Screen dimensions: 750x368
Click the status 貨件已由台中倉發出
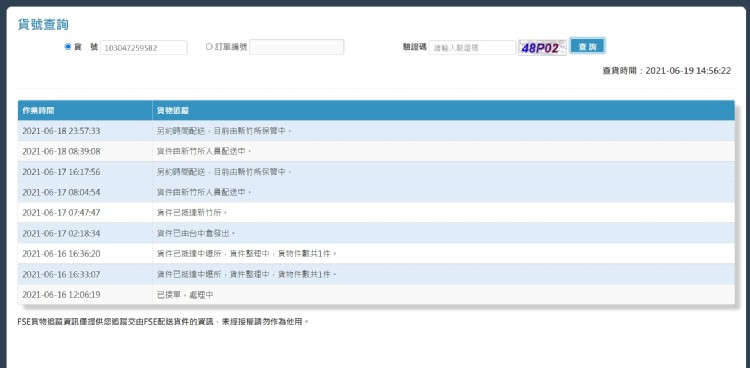(x=196, y=233)
